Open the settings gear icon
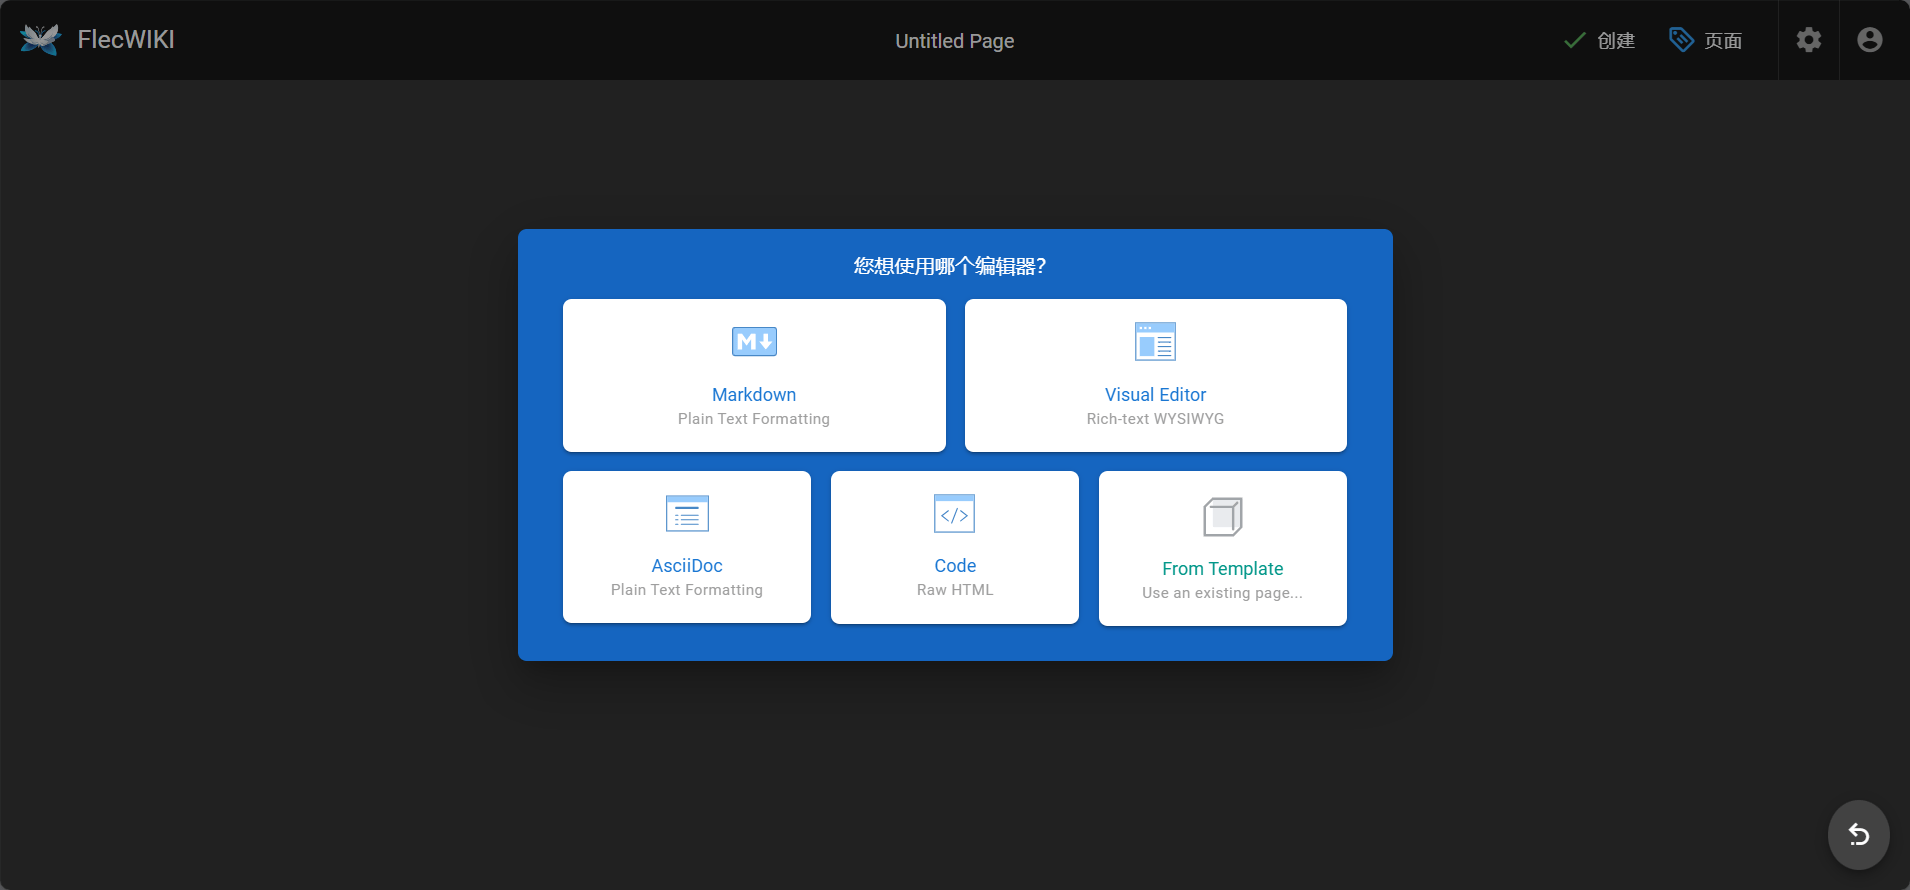 point(1808,40)
